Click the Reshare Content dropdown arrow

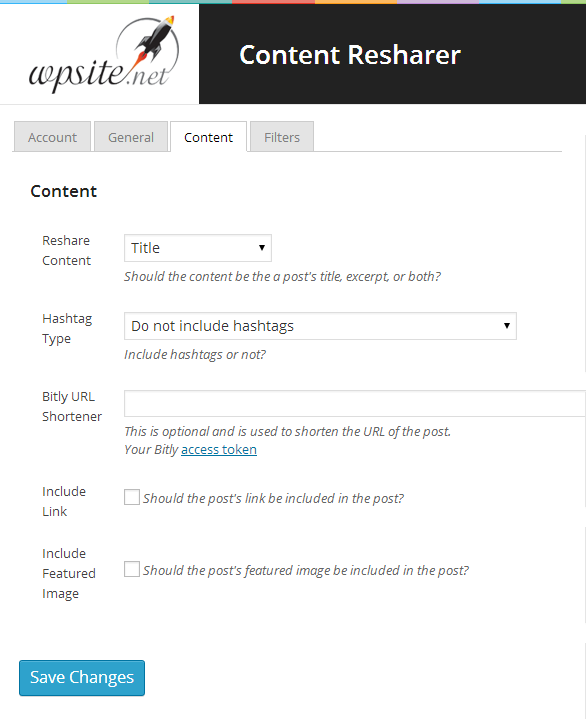pyautogui.click(x=262, y=248)
